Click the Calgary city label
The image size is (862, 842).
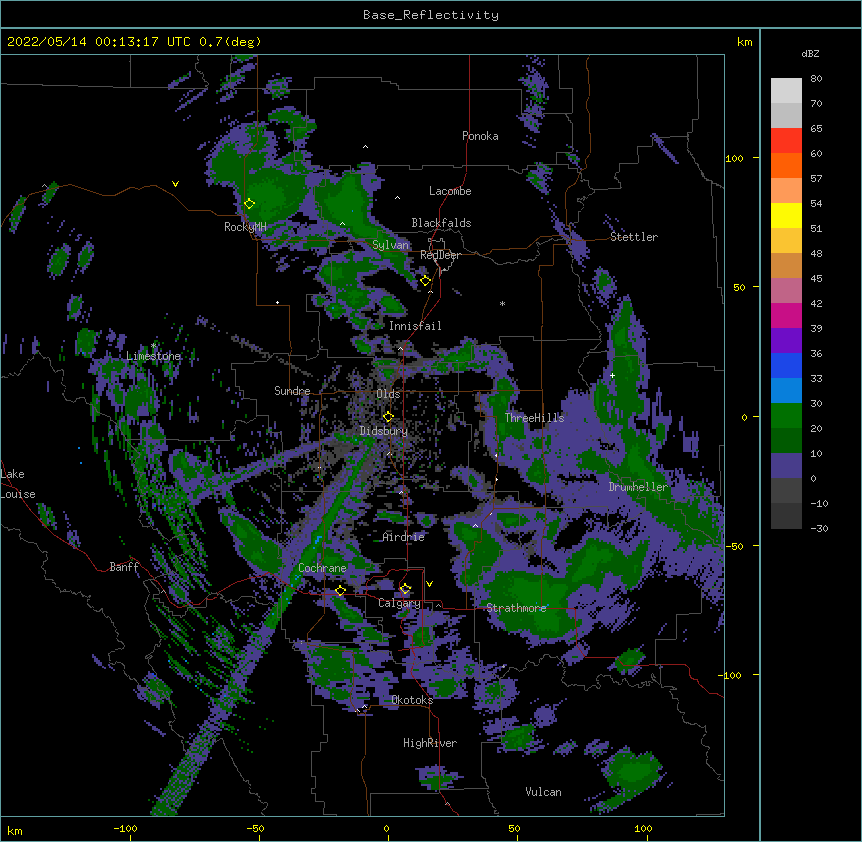399,603
